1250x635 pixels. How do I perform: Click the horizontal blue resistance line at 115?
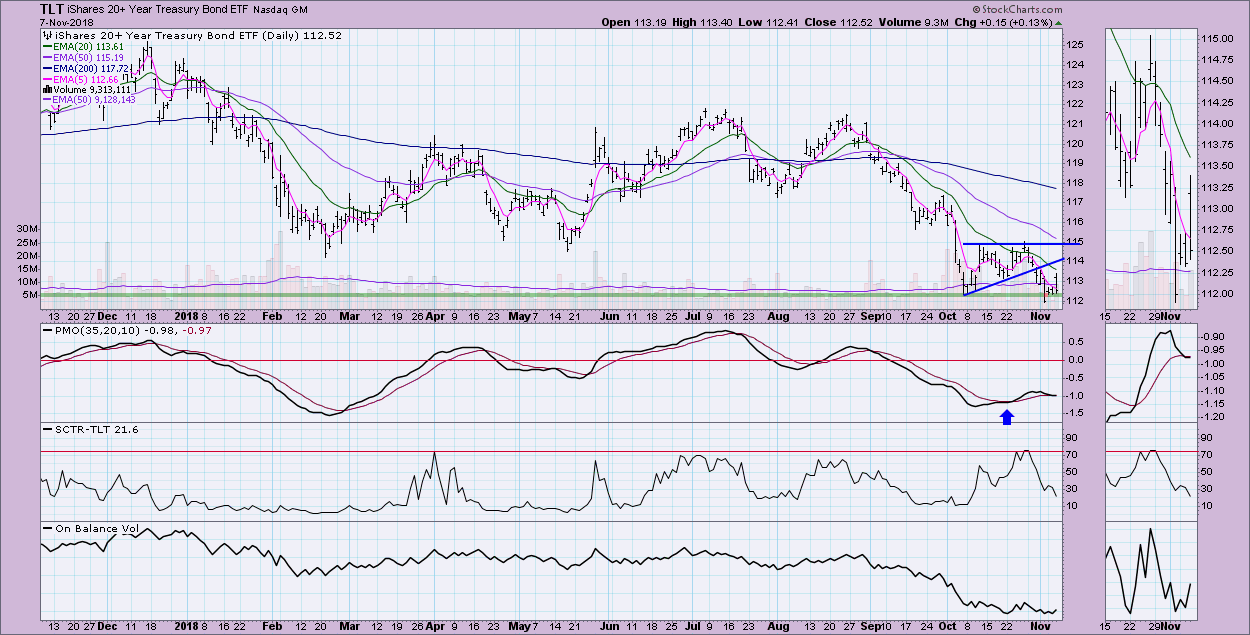pos(1010,244)
